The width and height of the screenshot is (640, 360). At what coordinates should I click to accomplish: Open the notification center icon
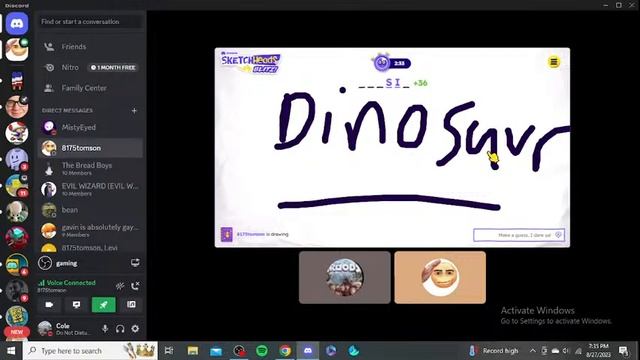pos(623,351)
